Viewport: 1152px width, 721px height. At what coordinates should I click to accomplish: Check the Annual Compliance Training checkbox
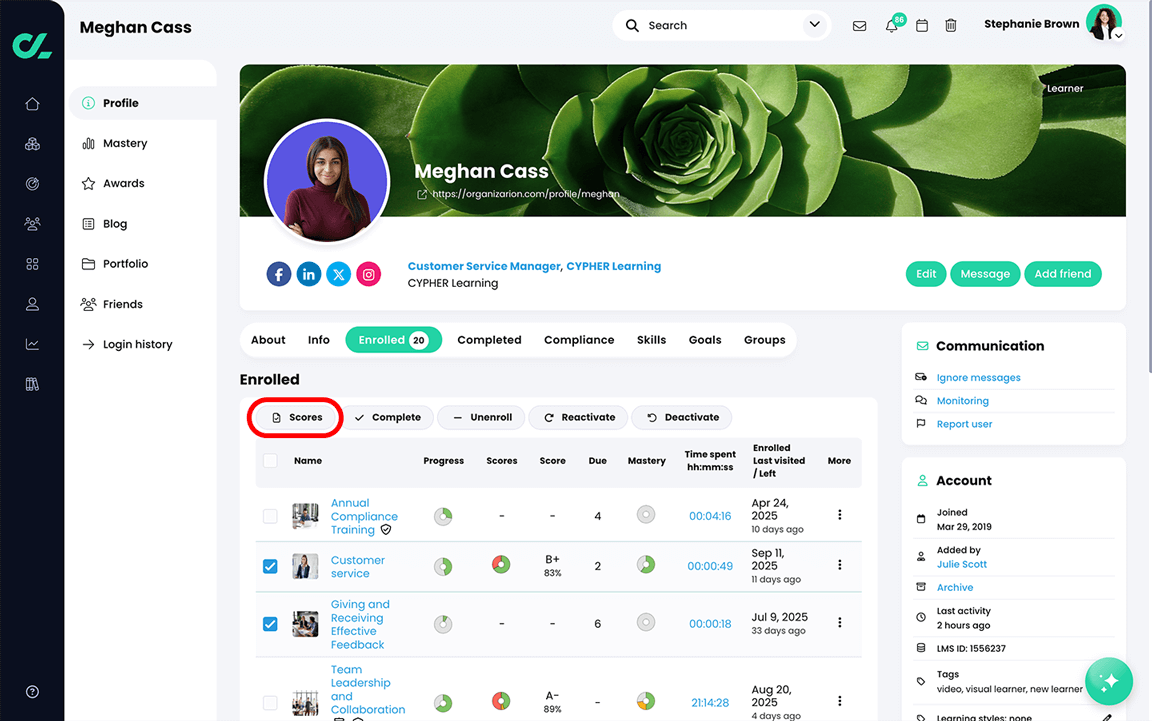tap(270, 516)
